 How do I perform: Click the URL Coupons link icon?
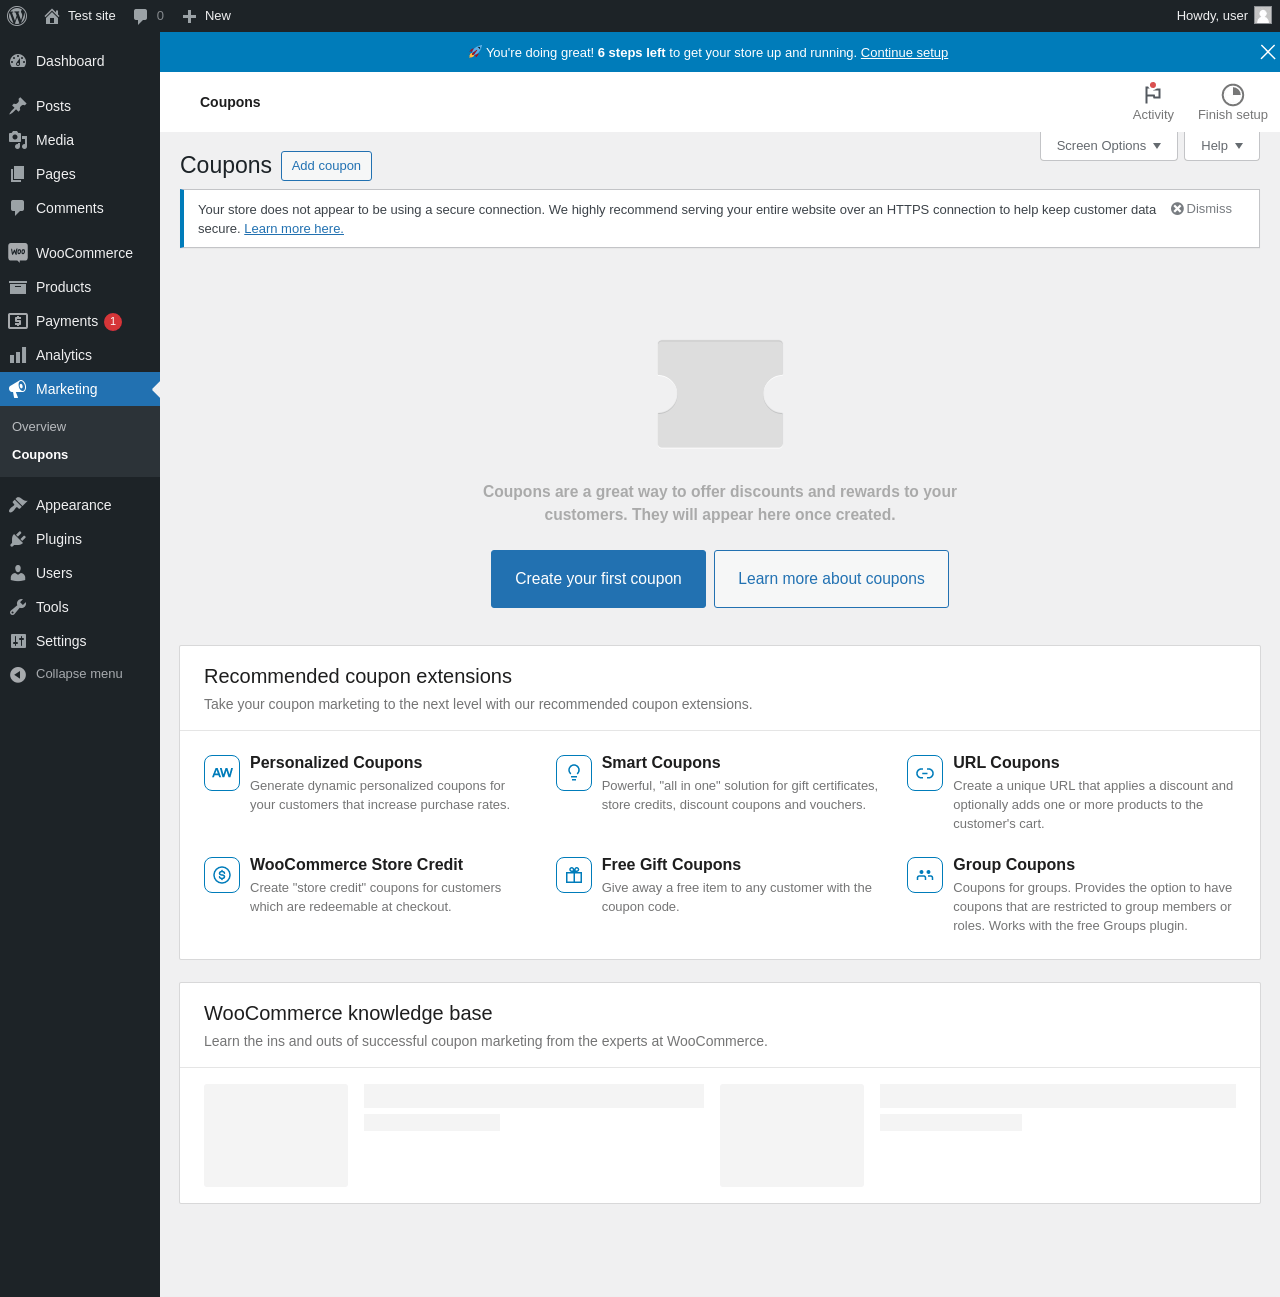click(925, 773)
